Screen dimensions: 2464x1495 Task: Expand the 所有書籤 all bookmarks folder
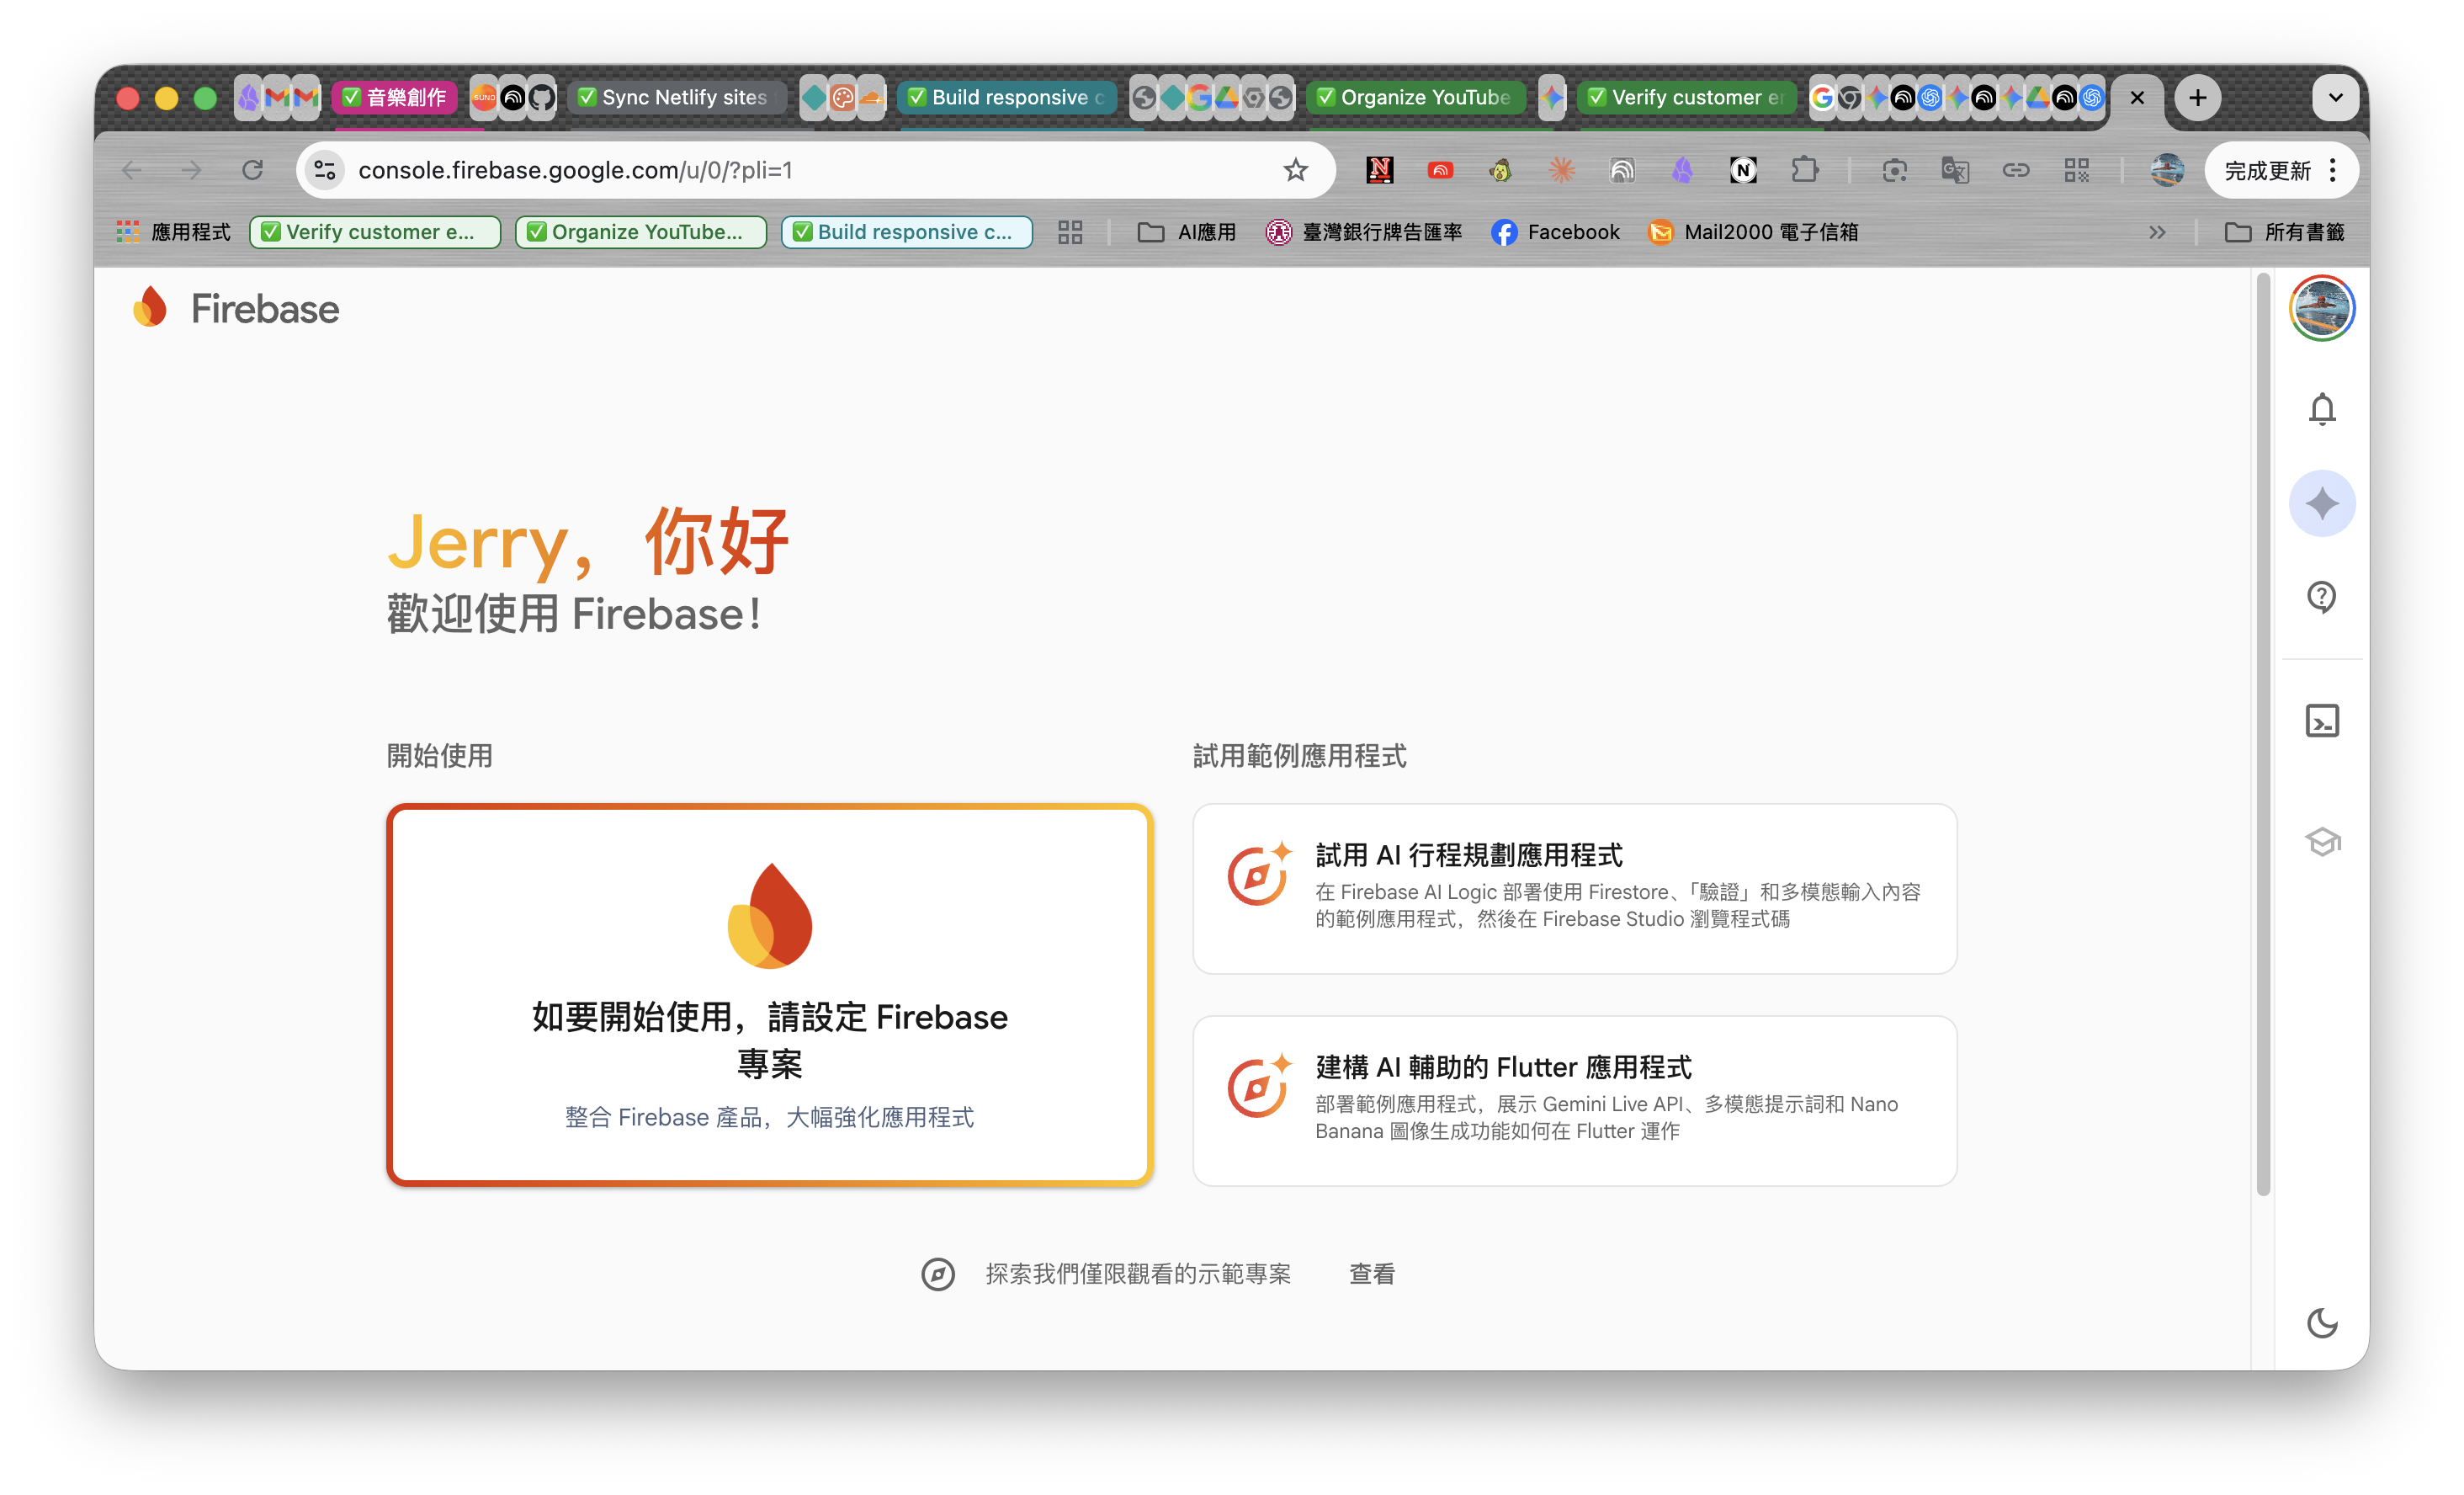pyautogui.click(x=2284, y=232)
